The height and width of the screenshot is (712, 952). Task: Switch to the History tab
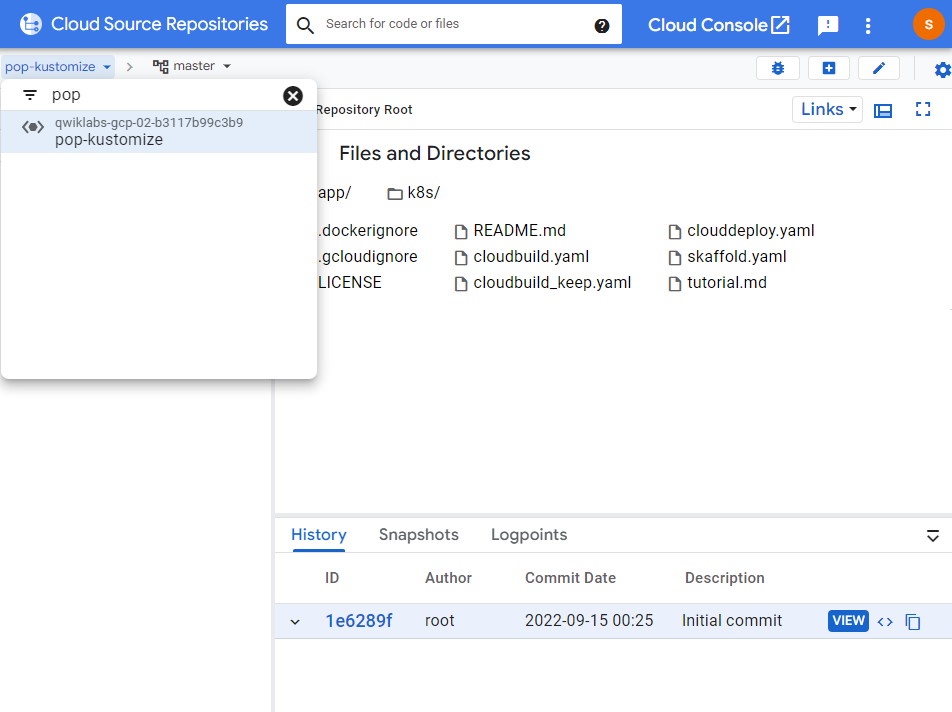[x=319, y=535]
